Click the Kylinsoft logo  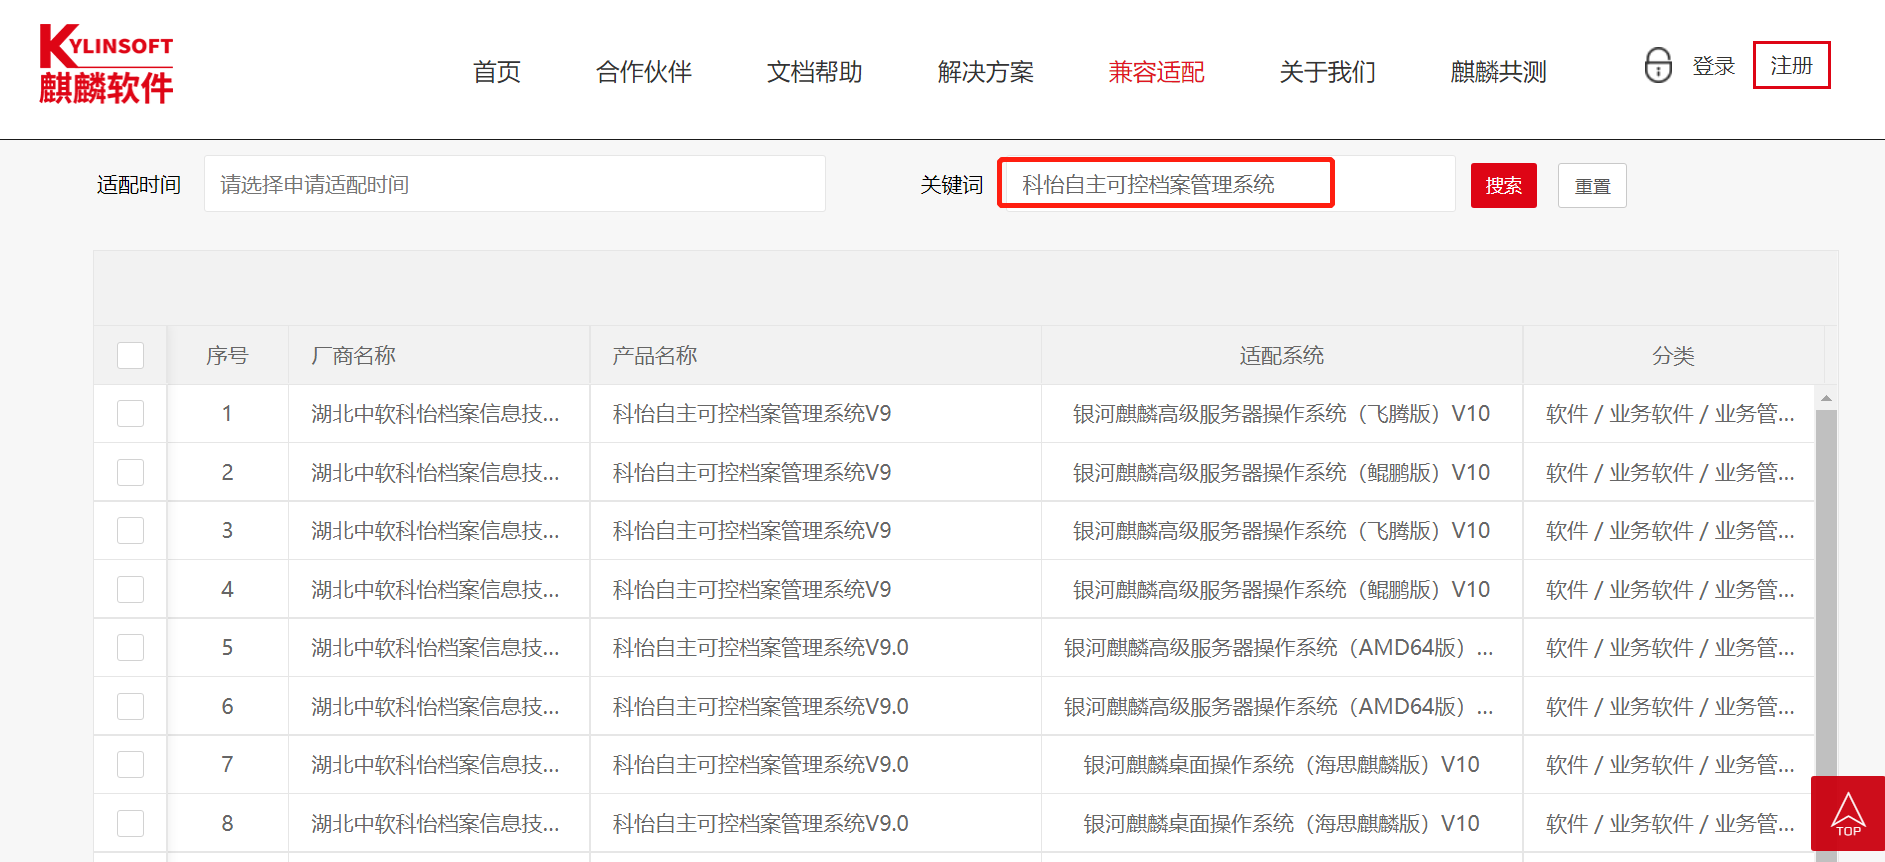coord(106,64)
